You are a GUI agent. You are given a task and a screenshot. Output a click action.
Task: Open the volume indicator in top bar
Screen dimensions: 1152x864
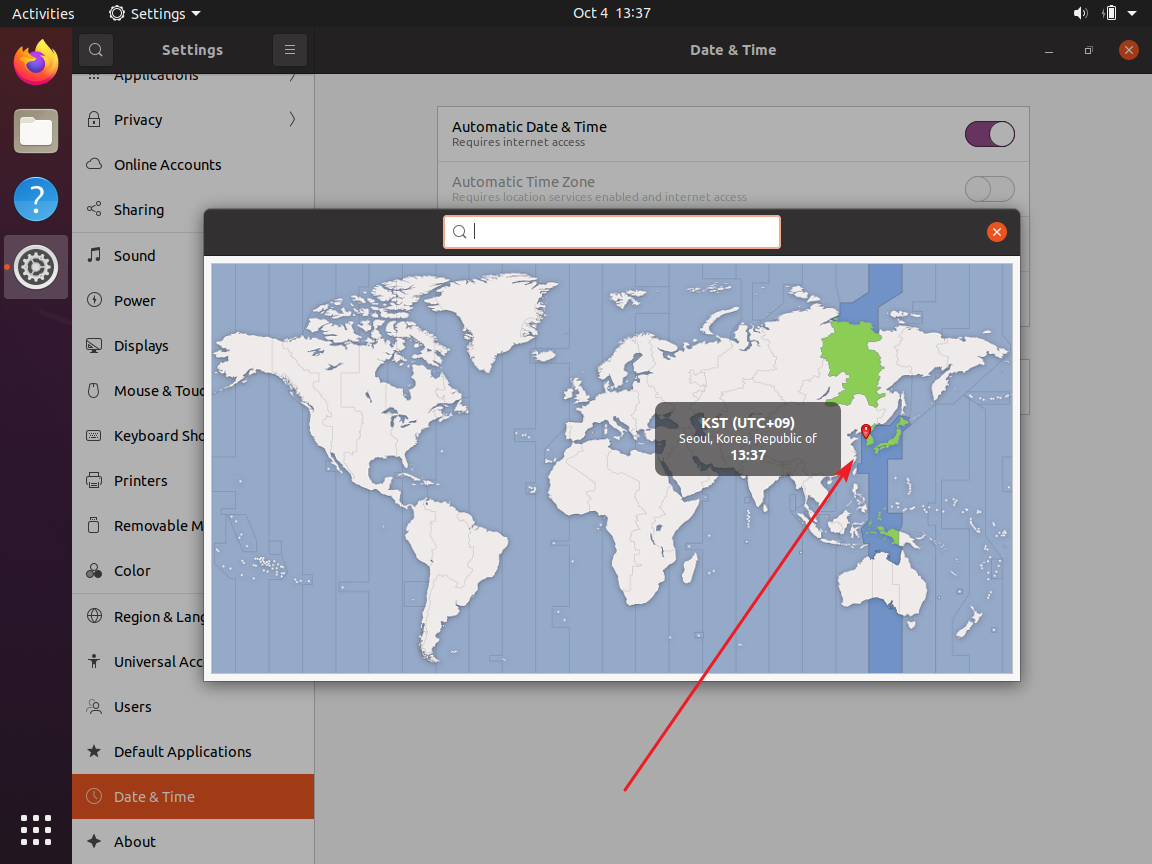pyautogui.click(x=1080, y=13)
